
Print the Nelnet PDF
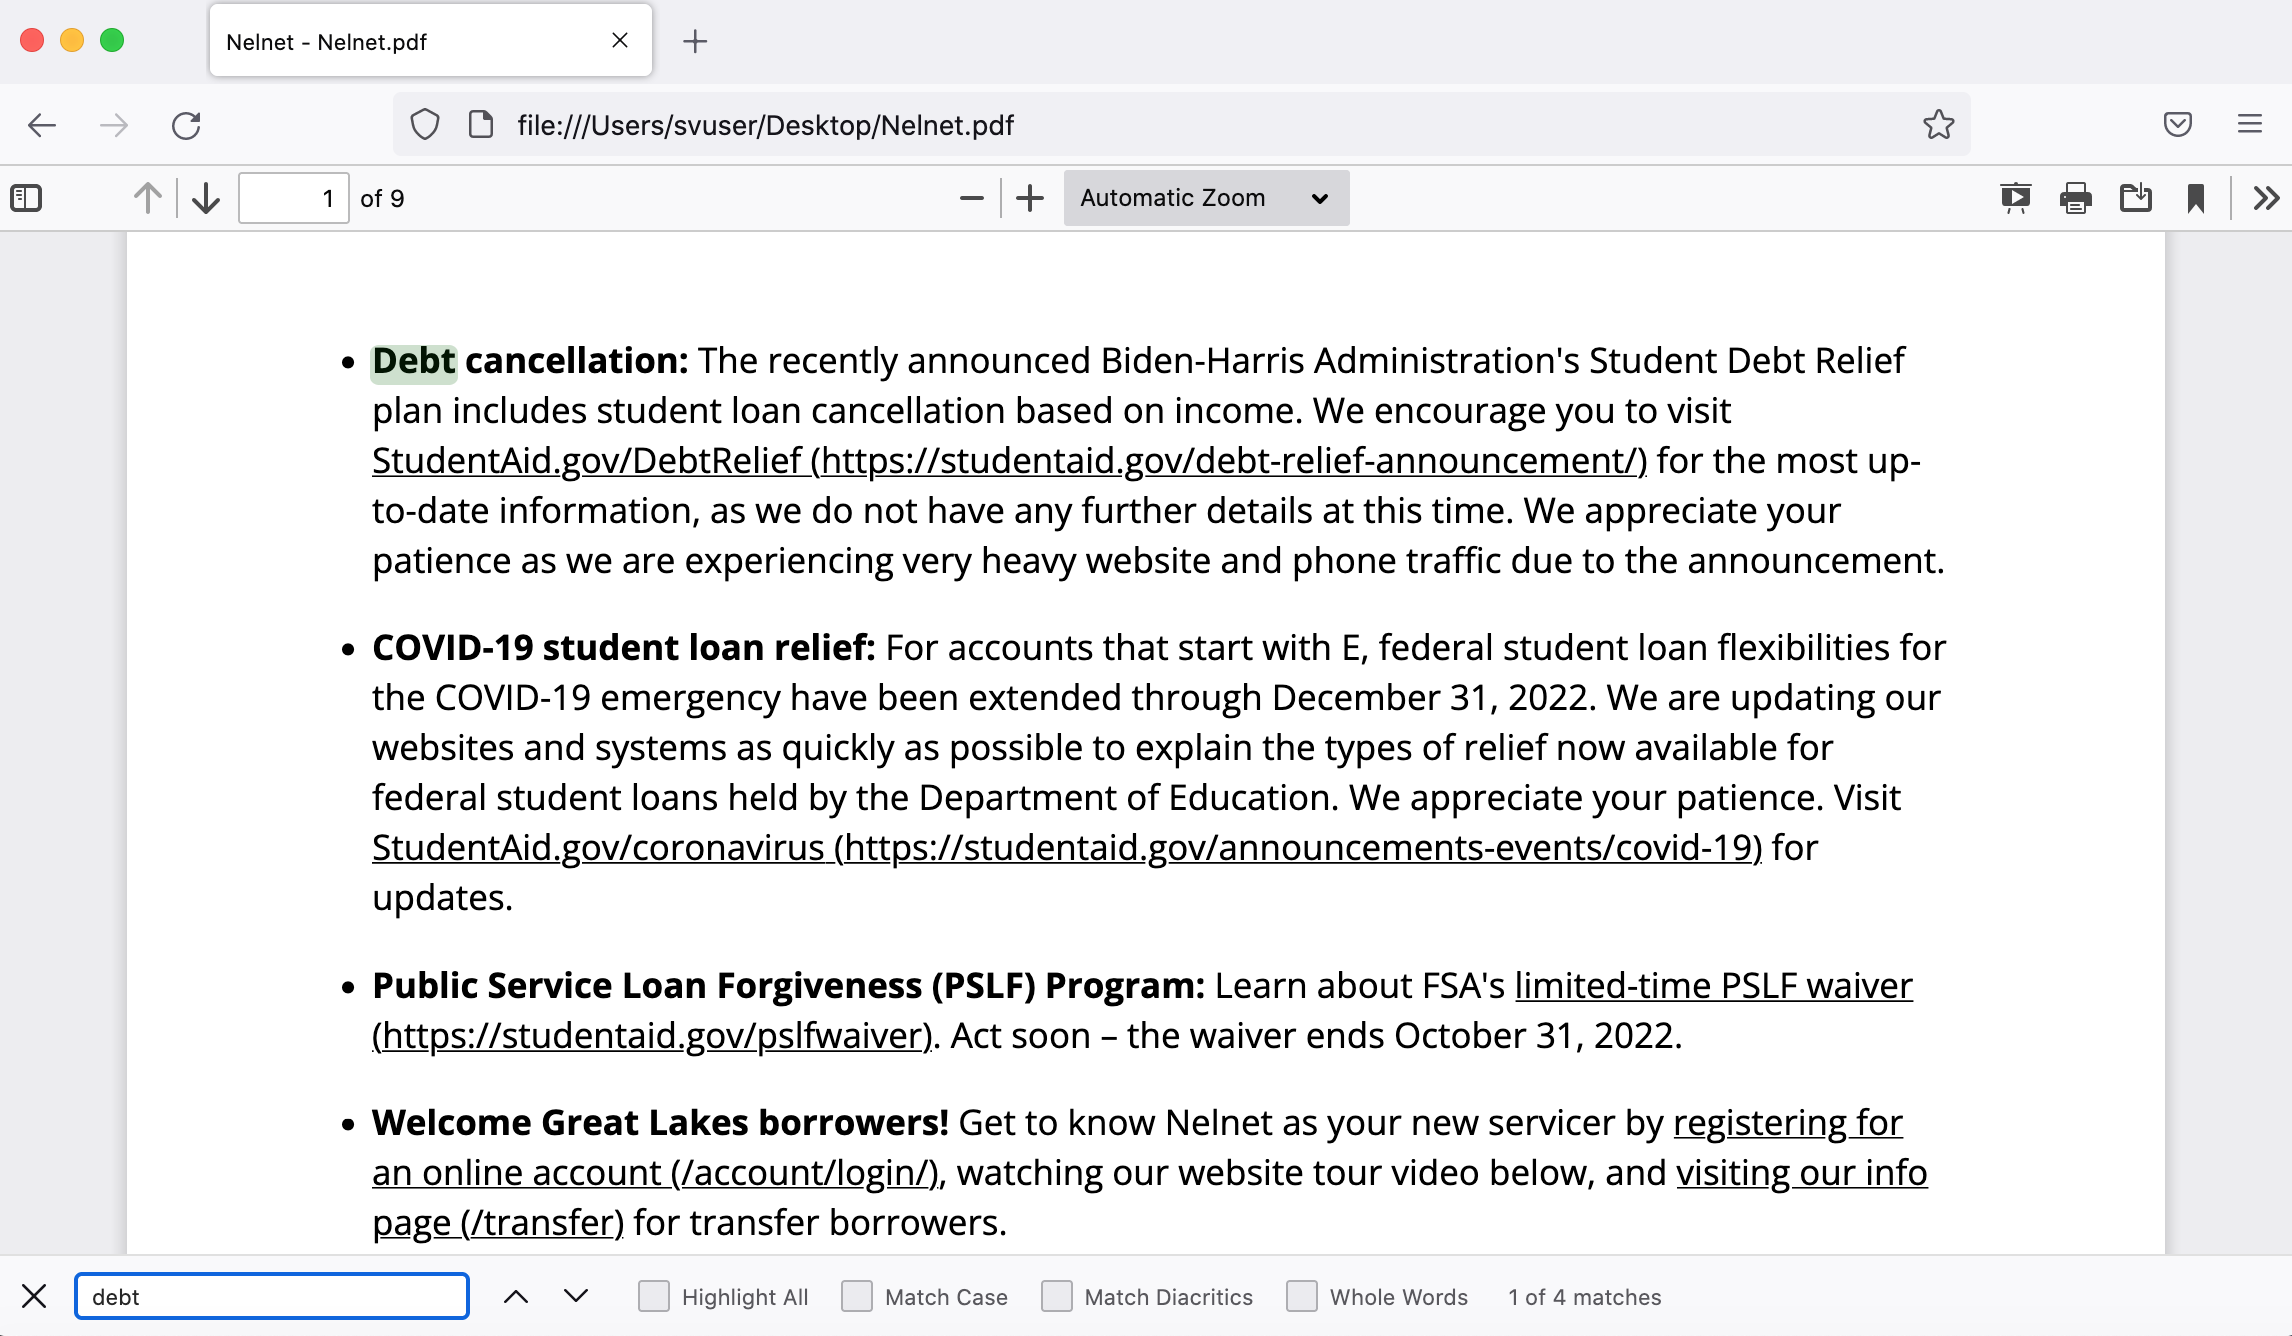pos(2076,198)
